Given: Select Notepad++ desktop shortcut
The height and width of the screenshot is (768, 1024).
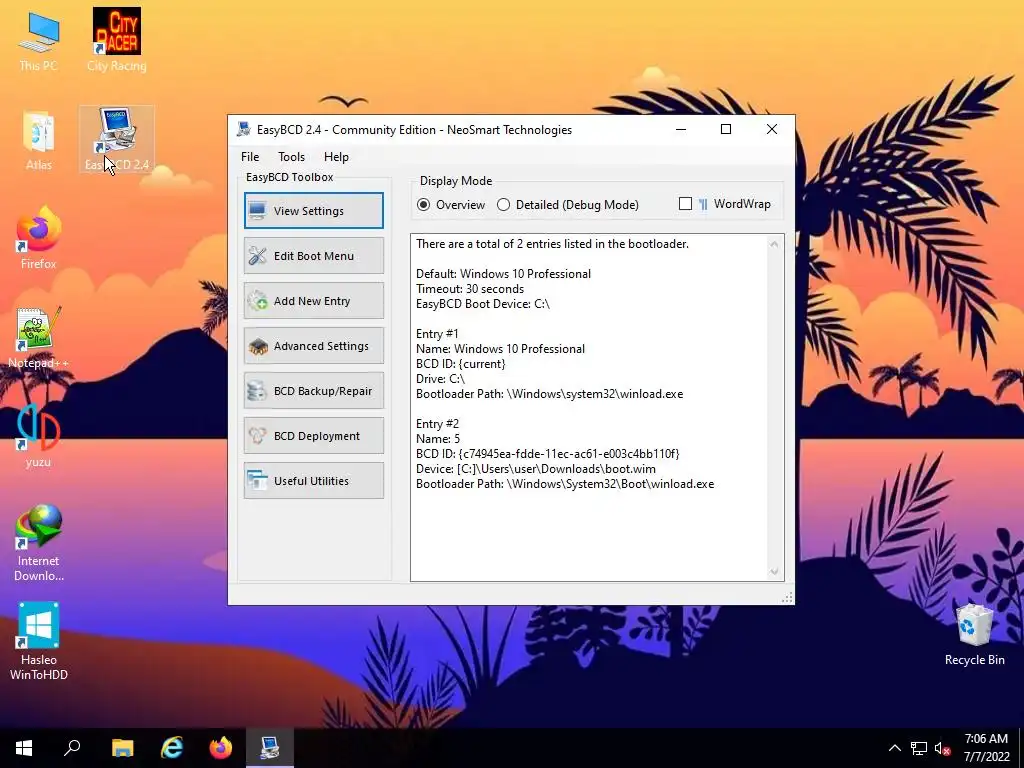Looking at the screenshot, I should 39,338.
